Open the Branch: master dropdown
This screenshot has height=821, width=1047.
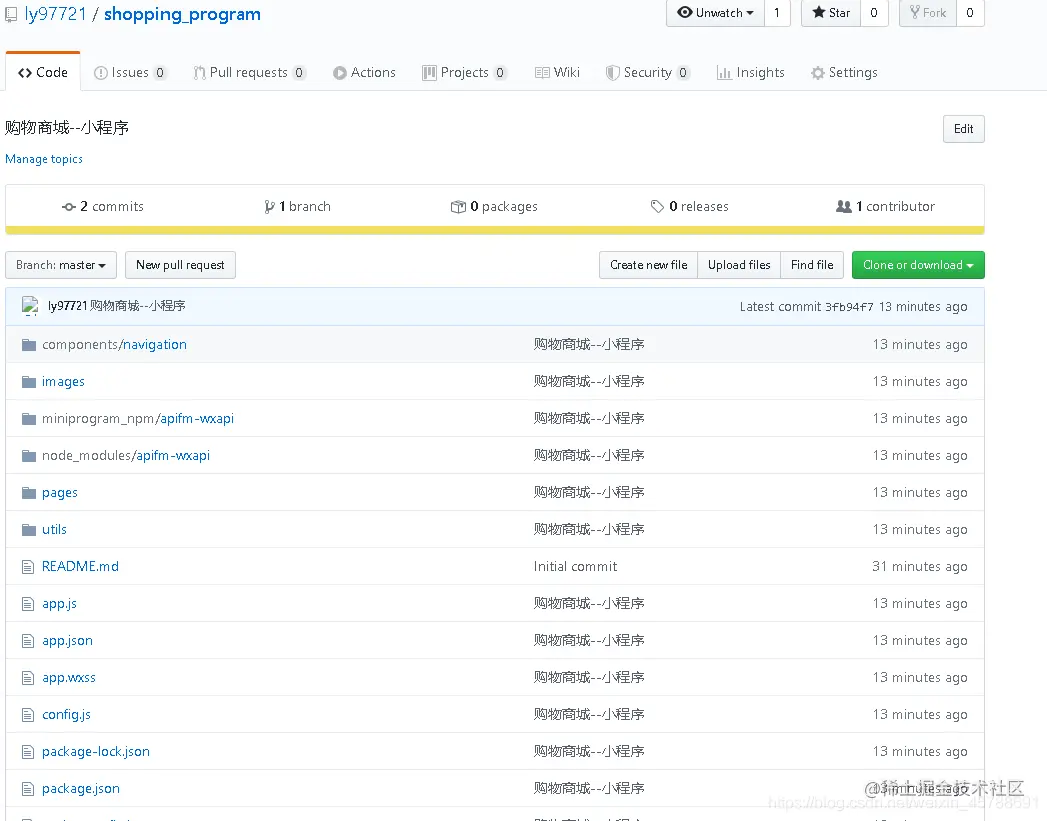pos(61,265)
